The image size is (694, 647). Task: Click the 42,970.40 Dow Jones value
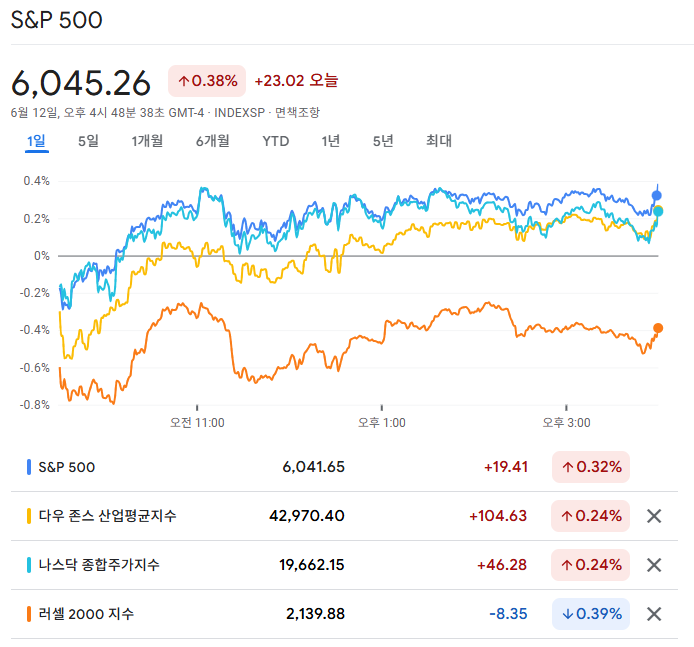307,516
